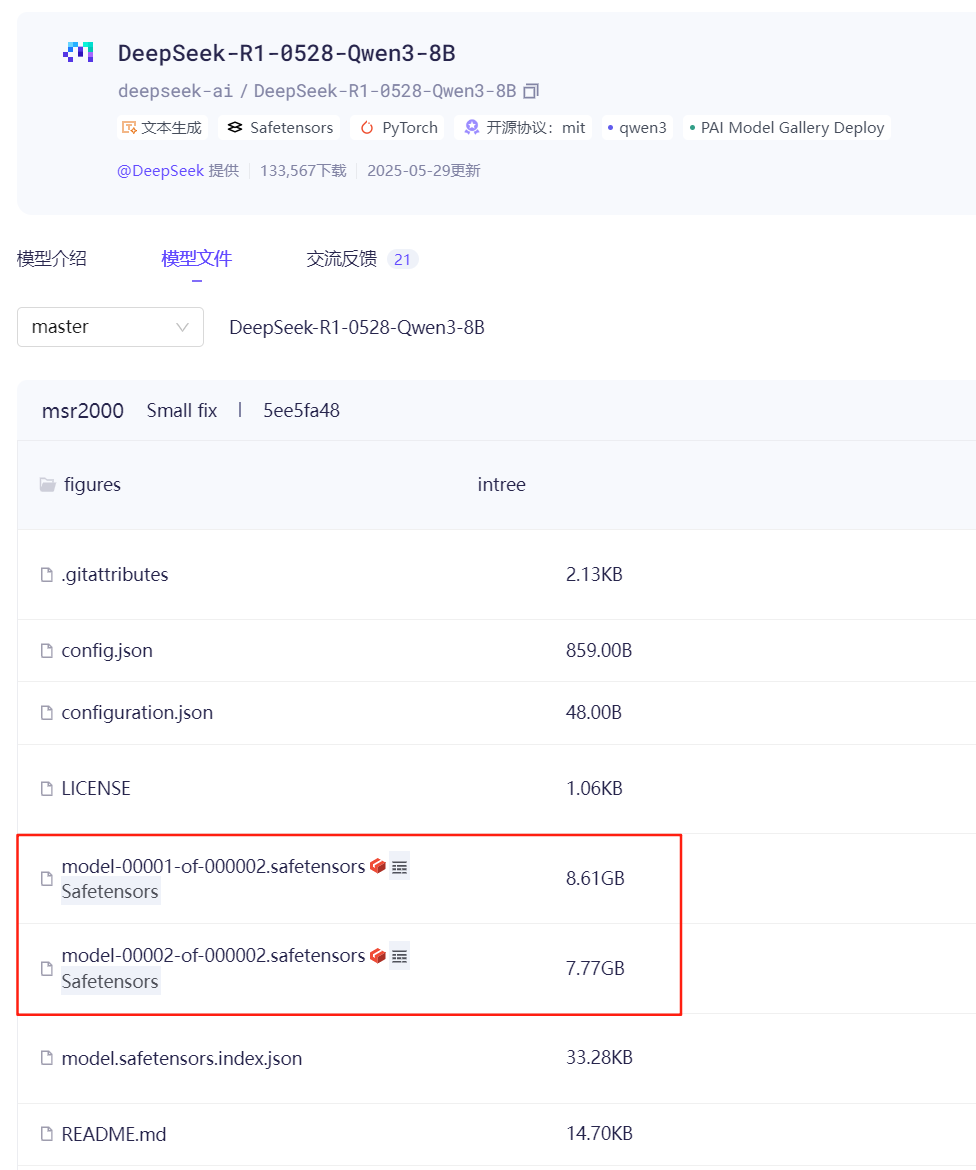The height and width of the screenshot is (1170, 976).
Task: Click the DeepSeek-R1-0528-Qwen3-8B breadcrumb path
Action: [x=357, y=328]
